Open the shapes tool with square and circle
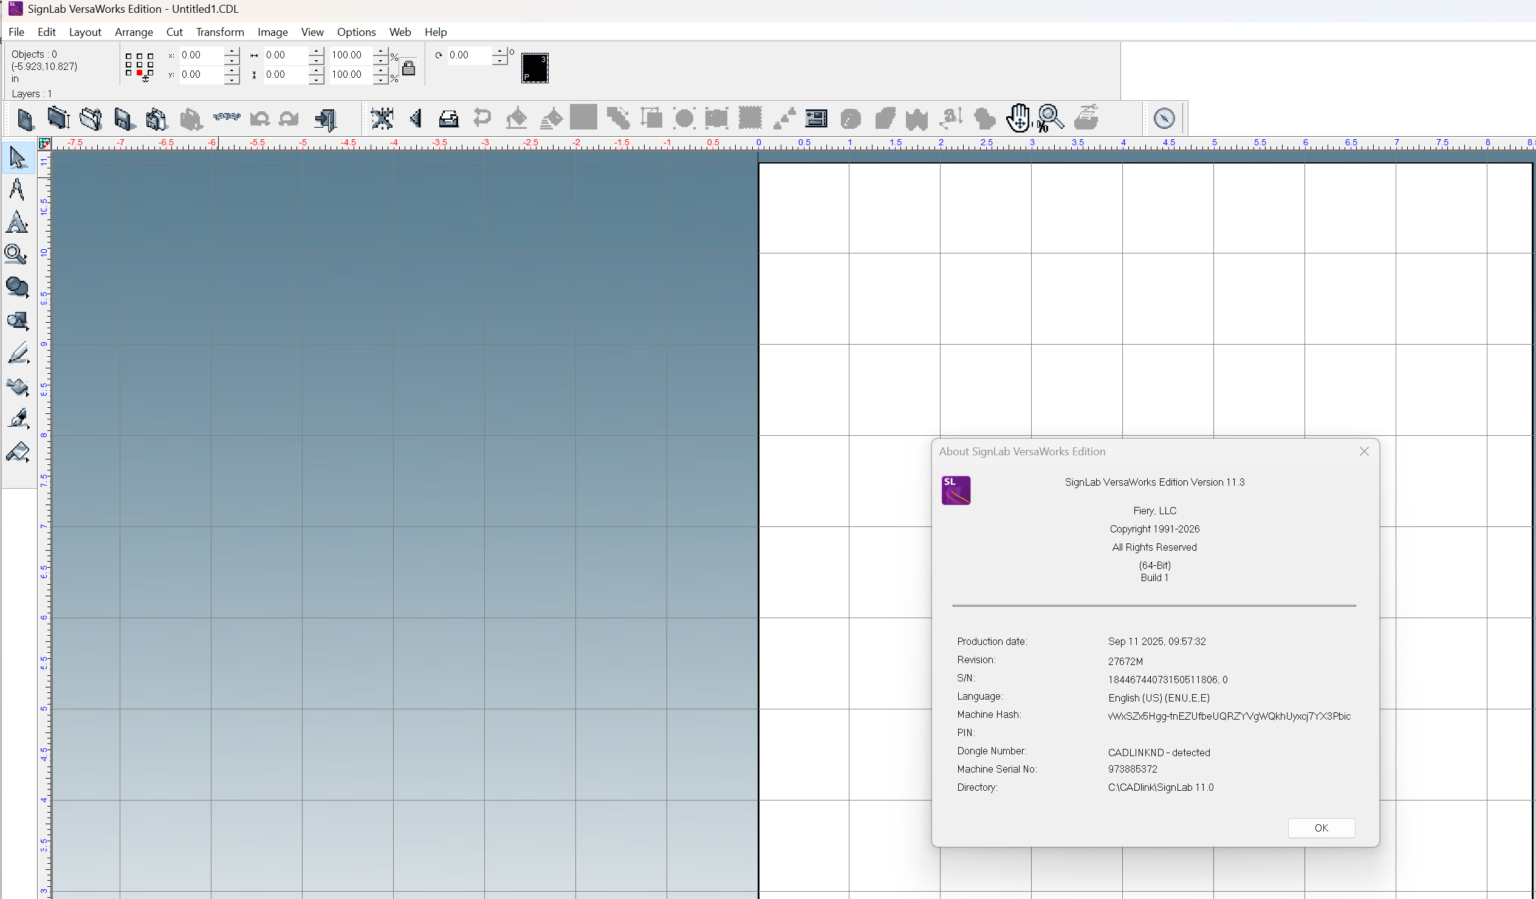This screenshot has height=899, width=1536. [x=17, y=321]
